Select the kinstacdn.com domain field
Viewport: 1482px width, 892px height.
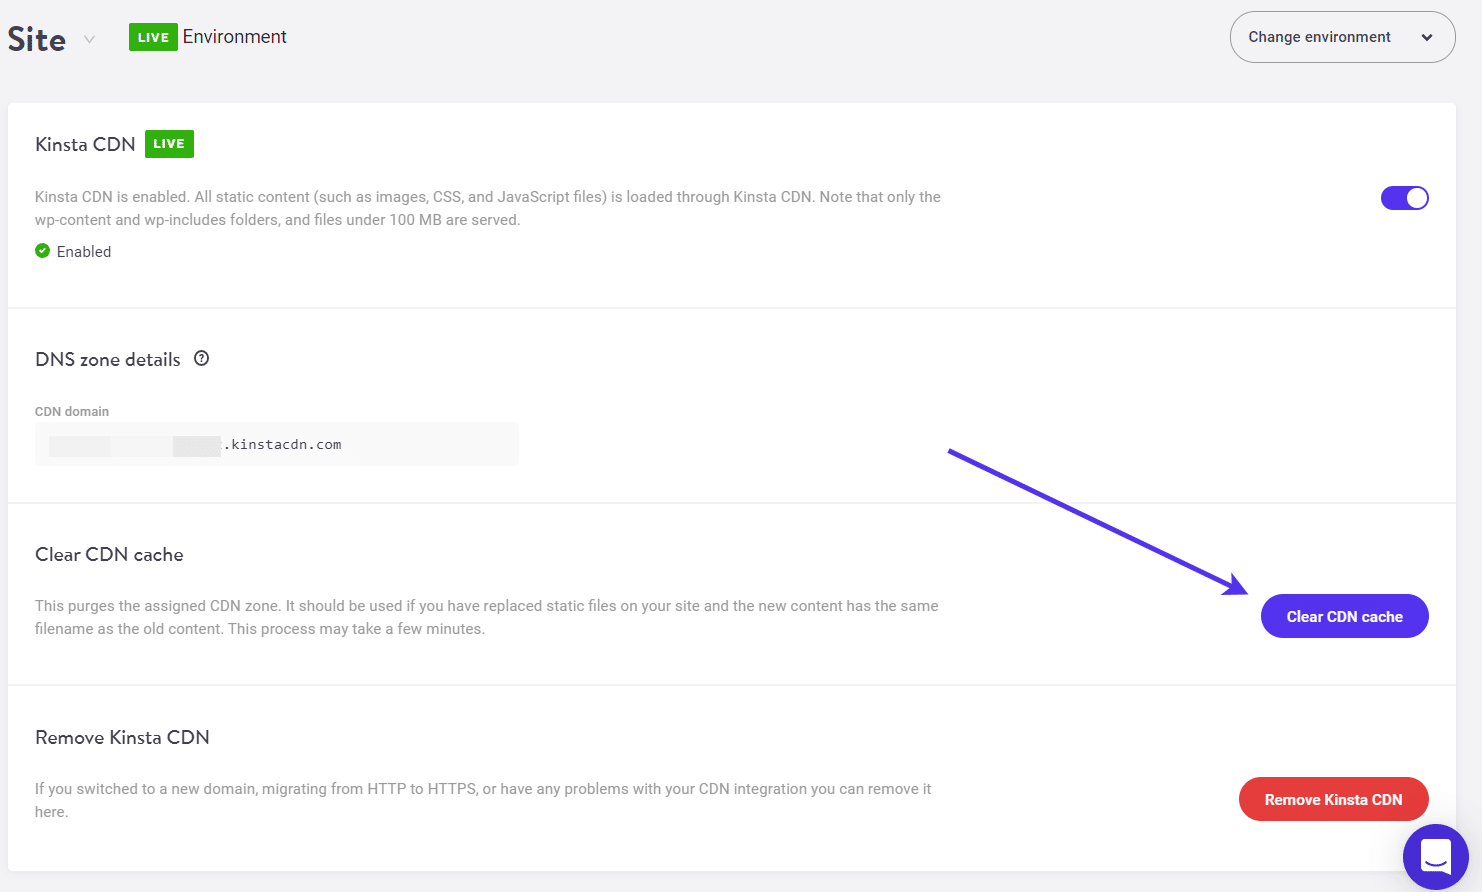(277, 443)
